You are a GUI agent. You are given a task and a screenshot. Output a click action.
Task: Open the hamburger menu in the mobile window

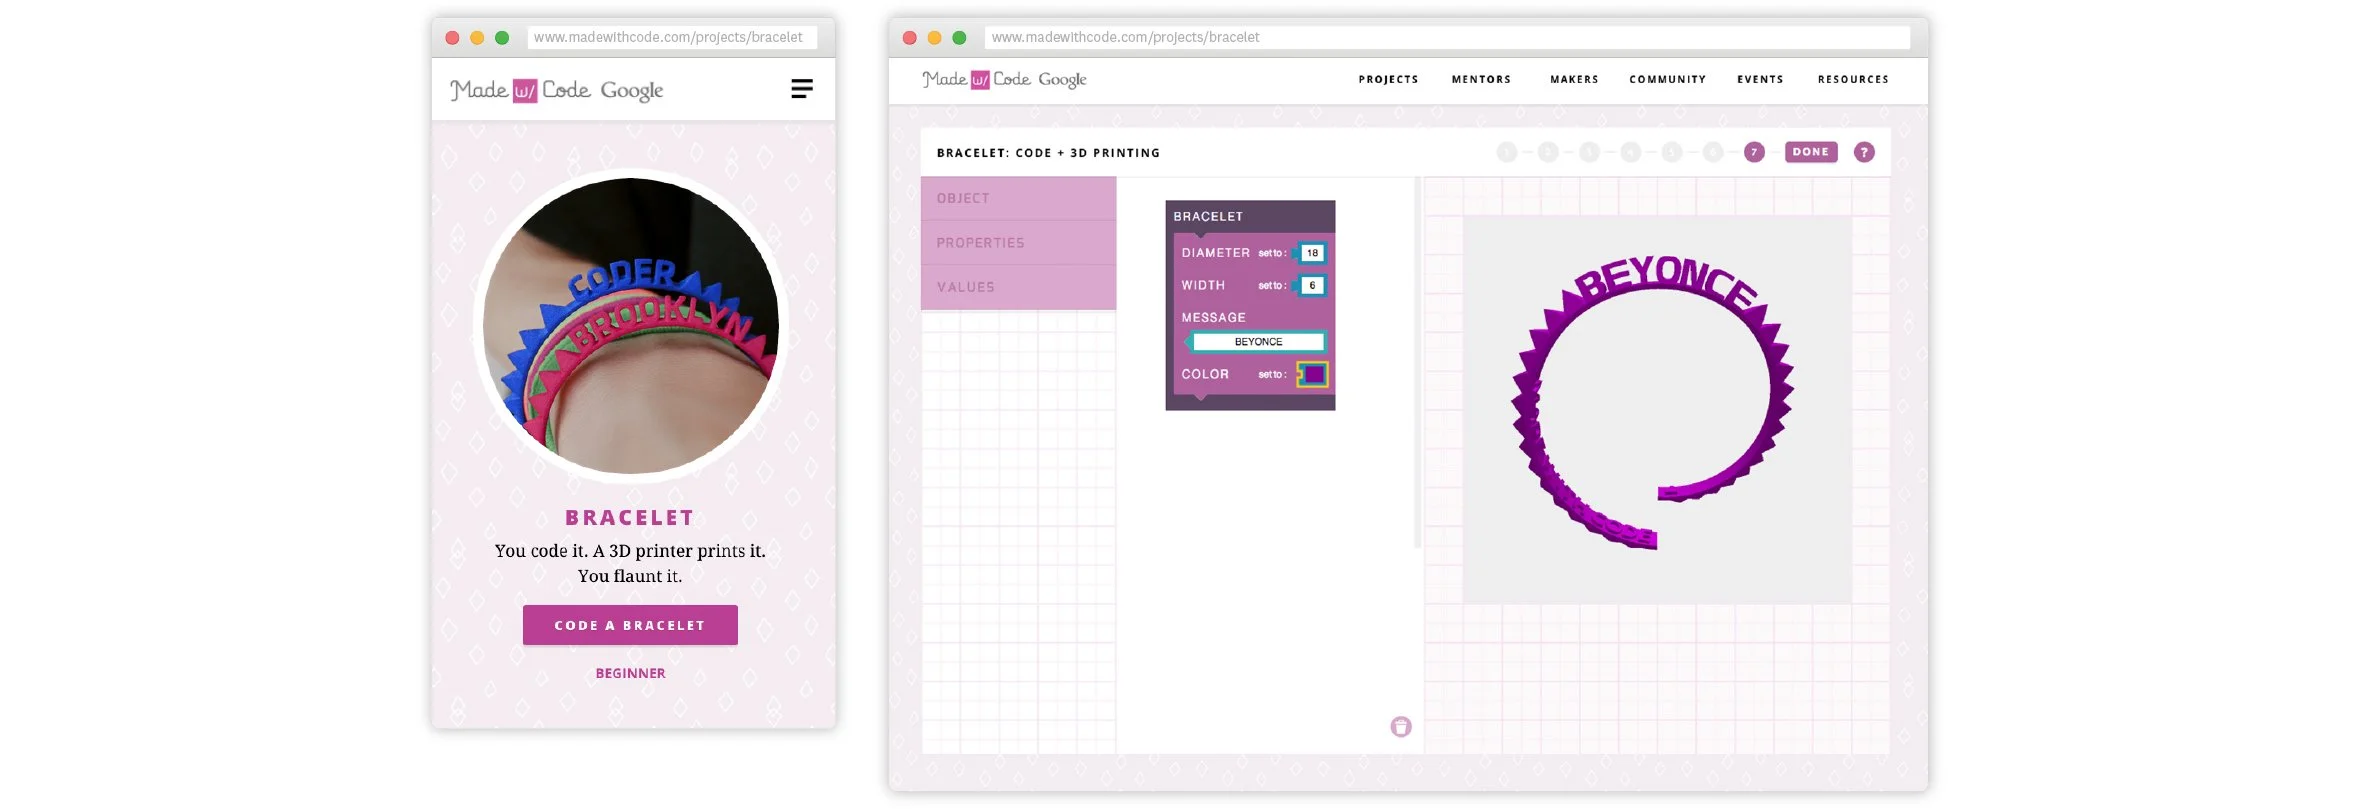tap(802, 89)
